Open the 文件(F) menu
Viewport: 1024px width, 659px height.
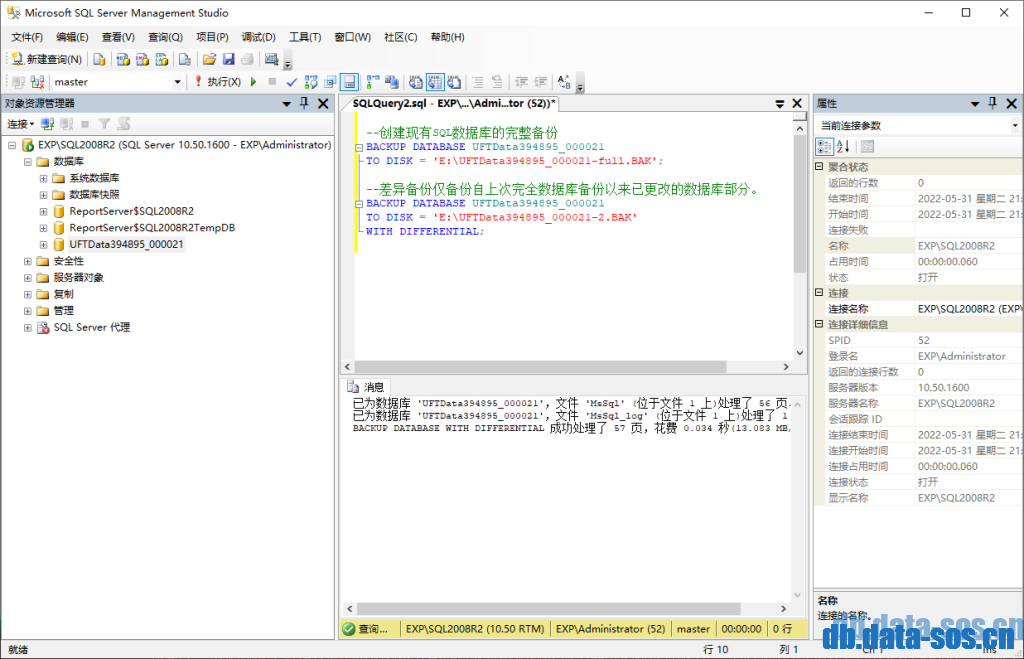tap(27, 37)
